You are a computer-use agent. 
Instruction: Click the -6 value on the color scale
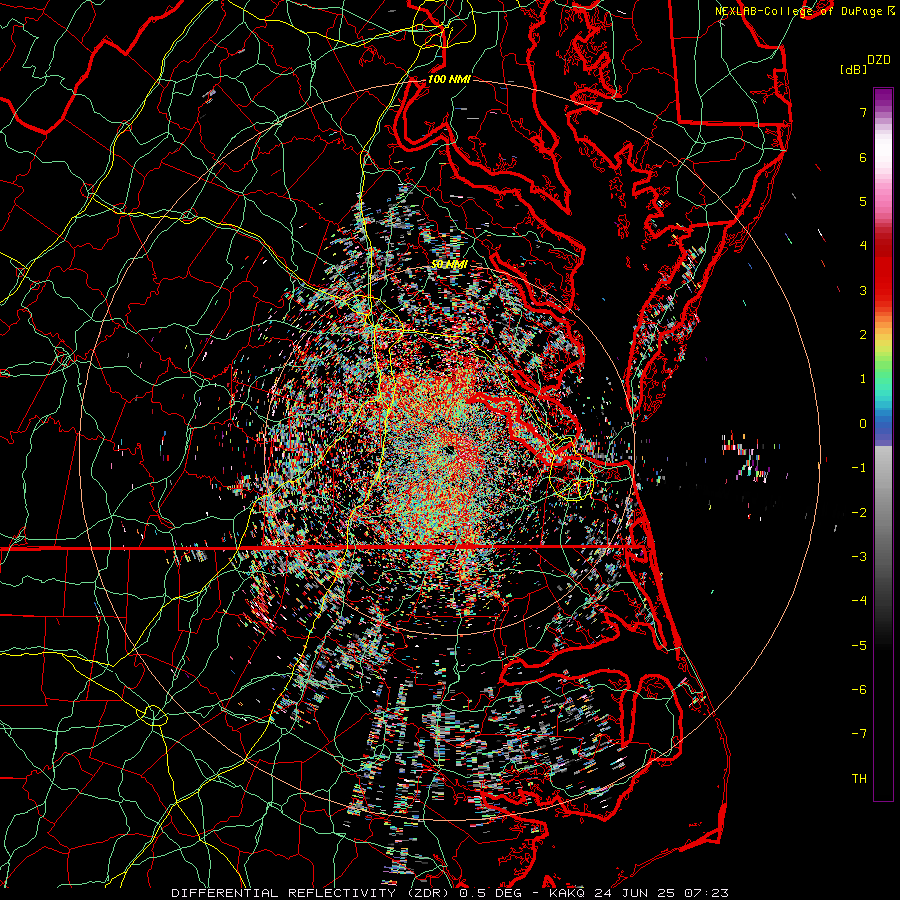pyautogui.click(x=859, y=689)
